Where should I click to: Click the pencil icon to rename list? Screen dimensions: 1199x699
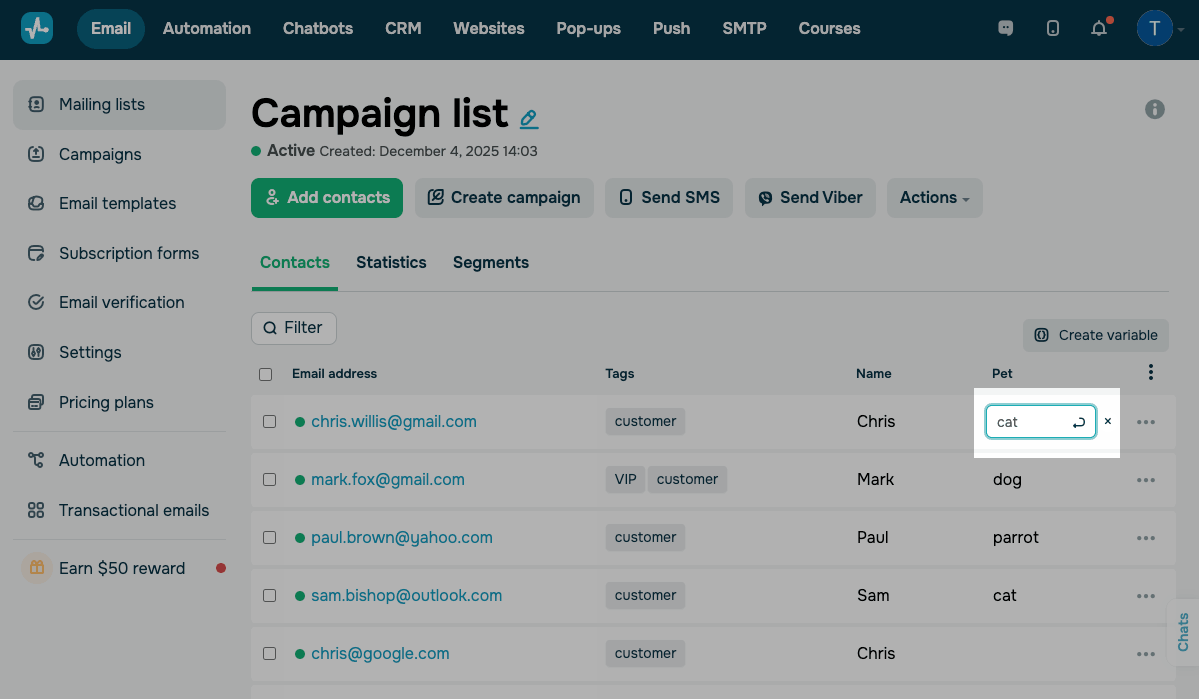tap(529, 119)
